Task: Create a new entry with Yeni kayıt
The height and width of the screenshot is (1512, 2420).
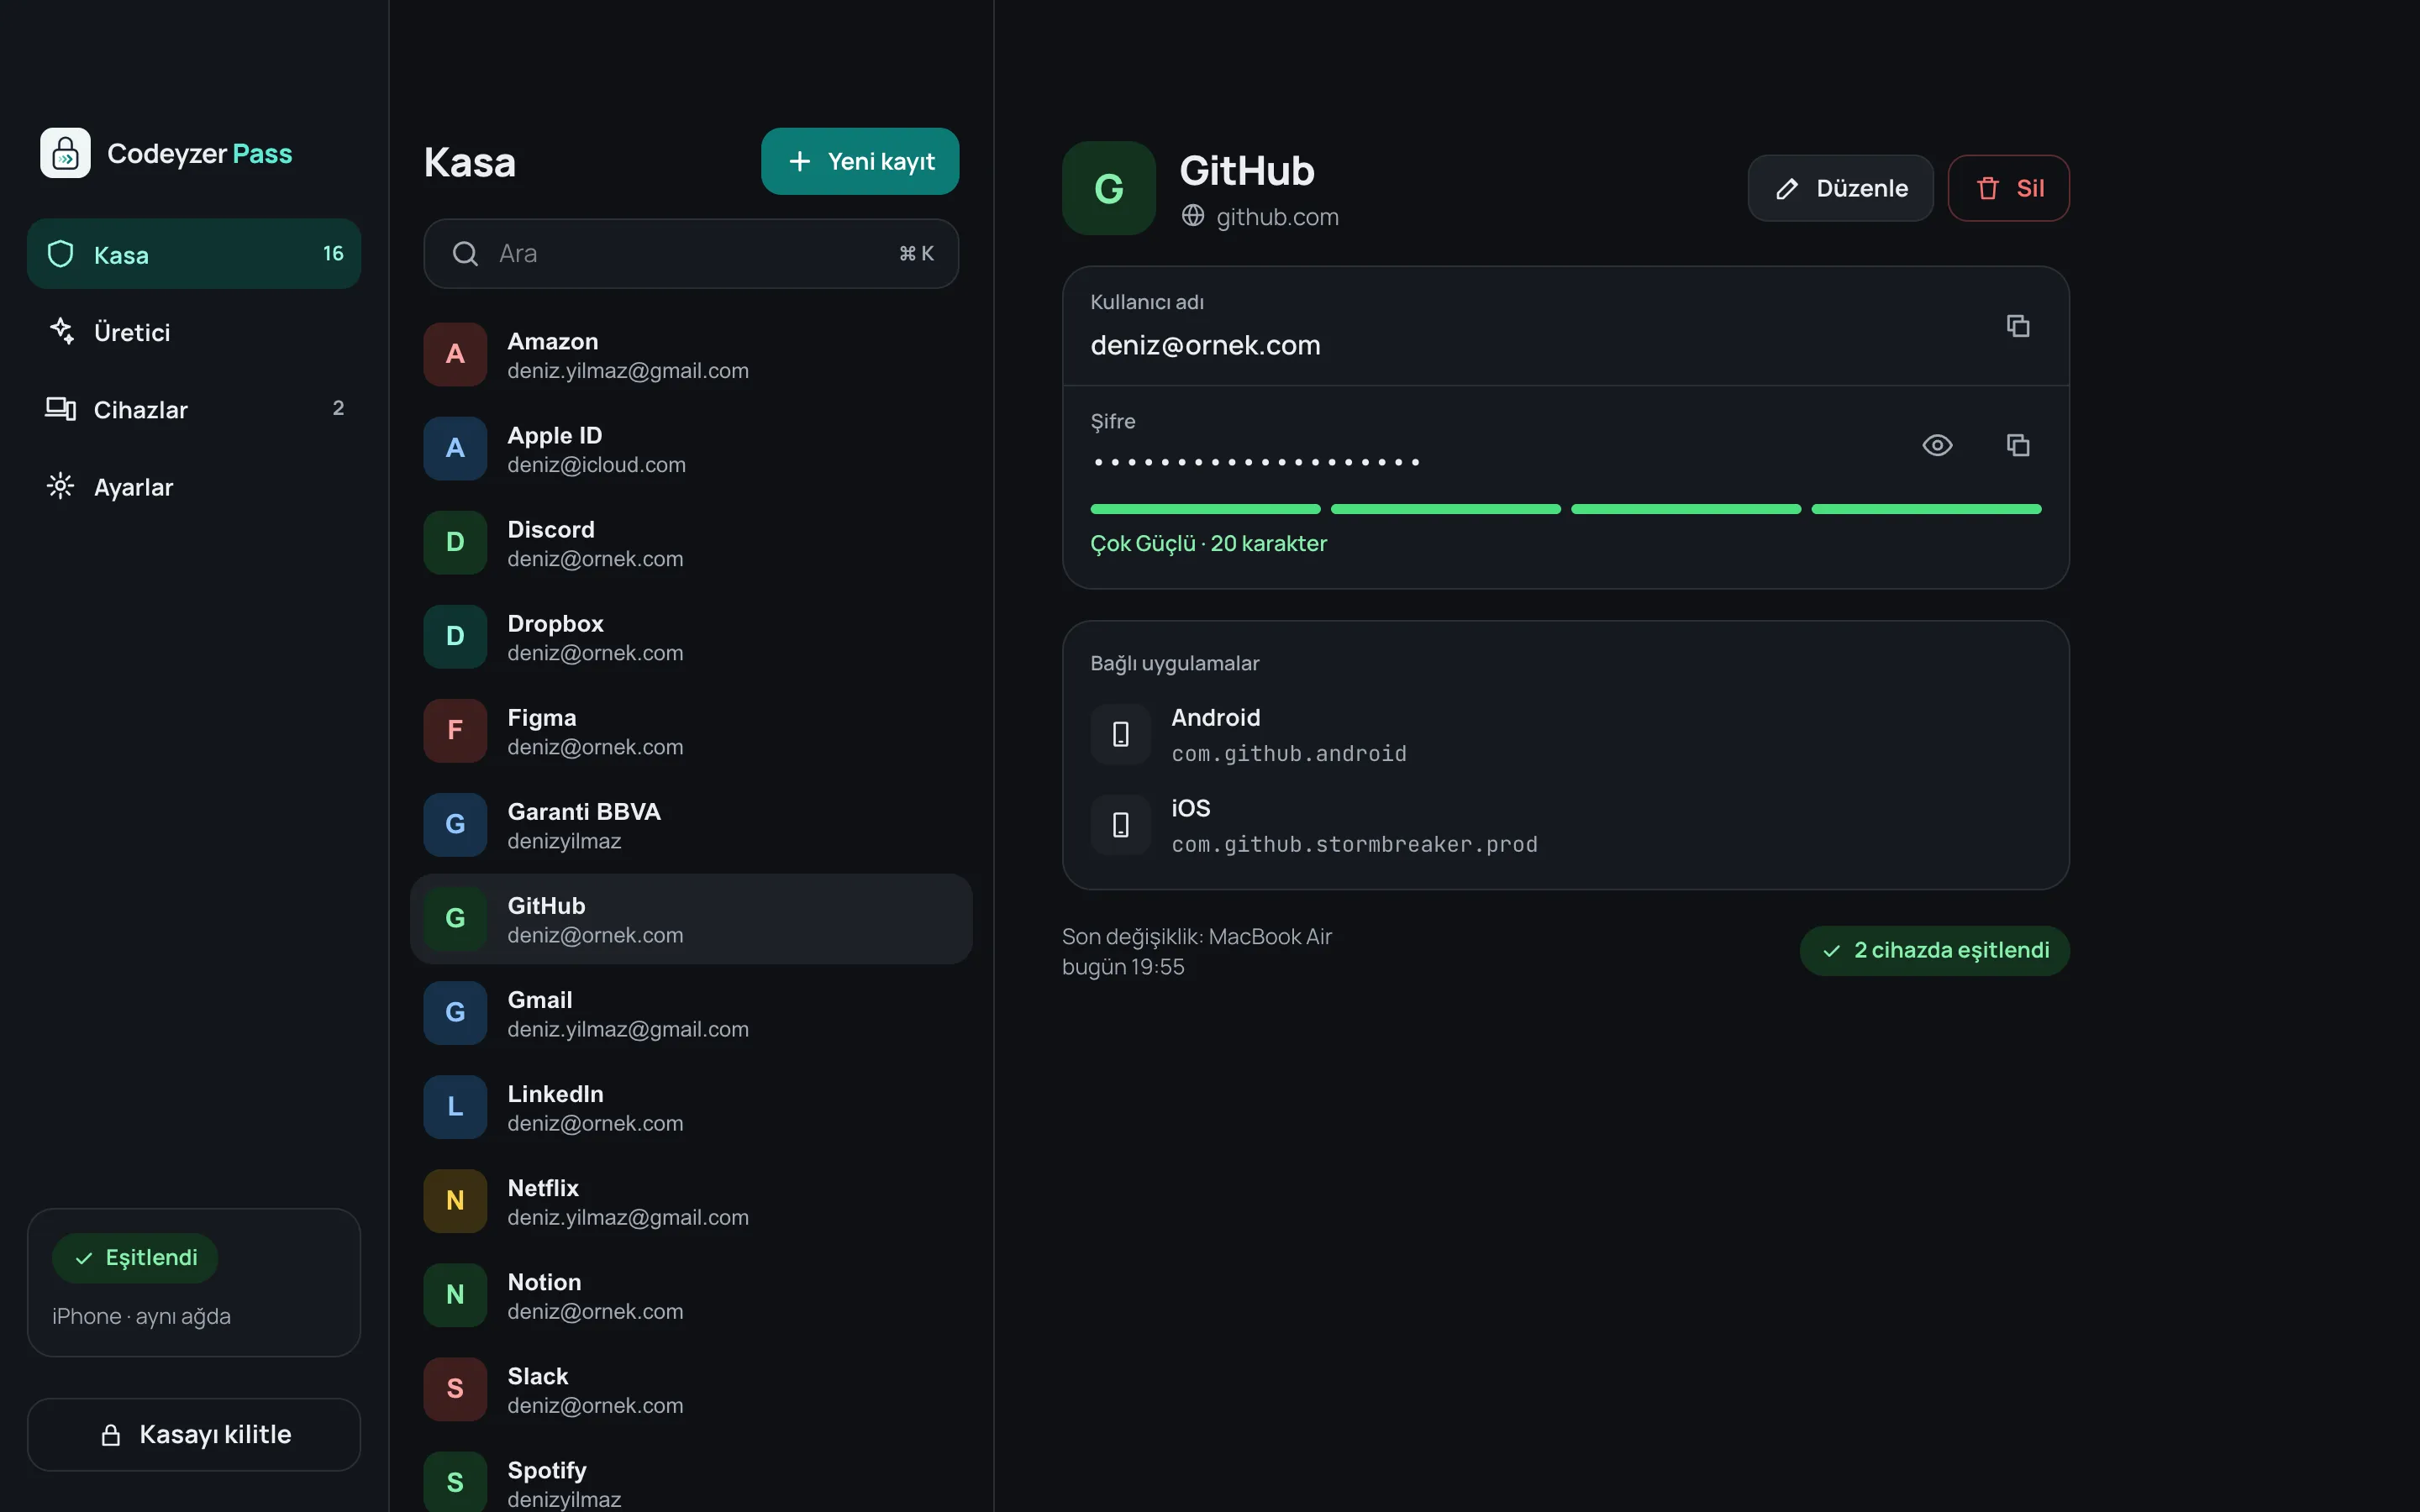Action: tap(860, 161)
